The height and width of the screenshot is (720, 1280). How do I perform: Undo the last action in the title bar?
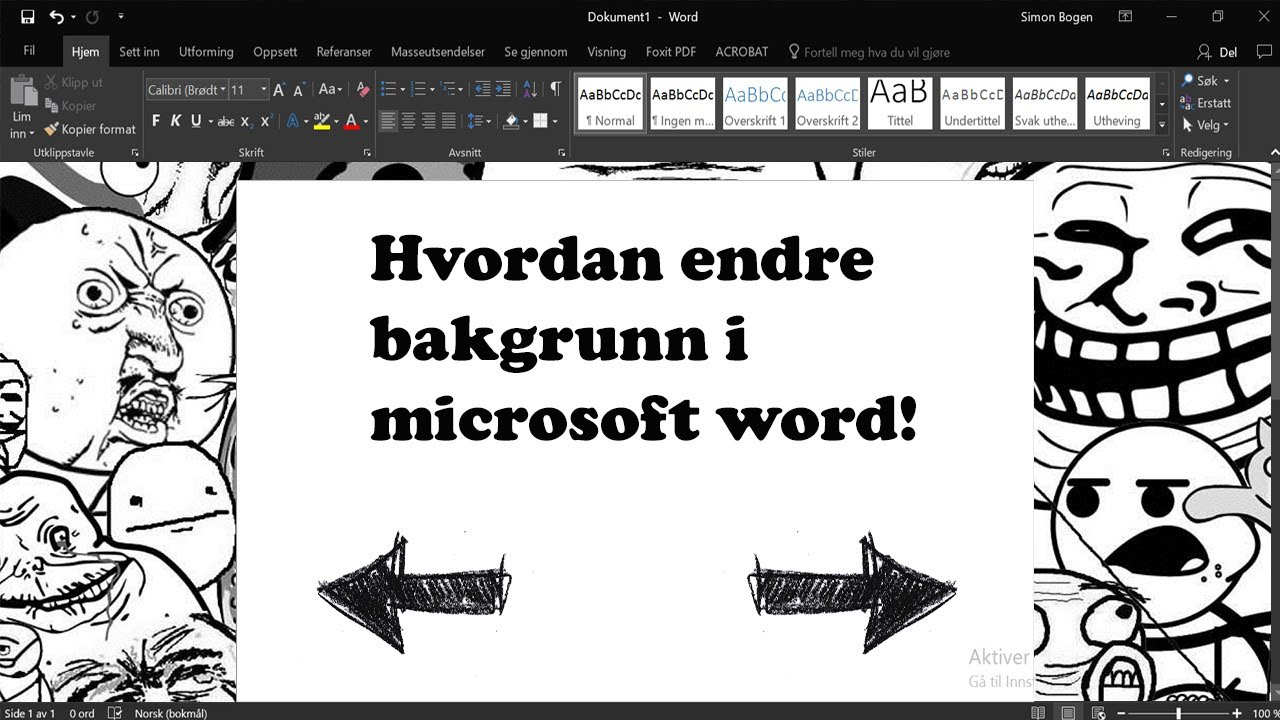56,17
